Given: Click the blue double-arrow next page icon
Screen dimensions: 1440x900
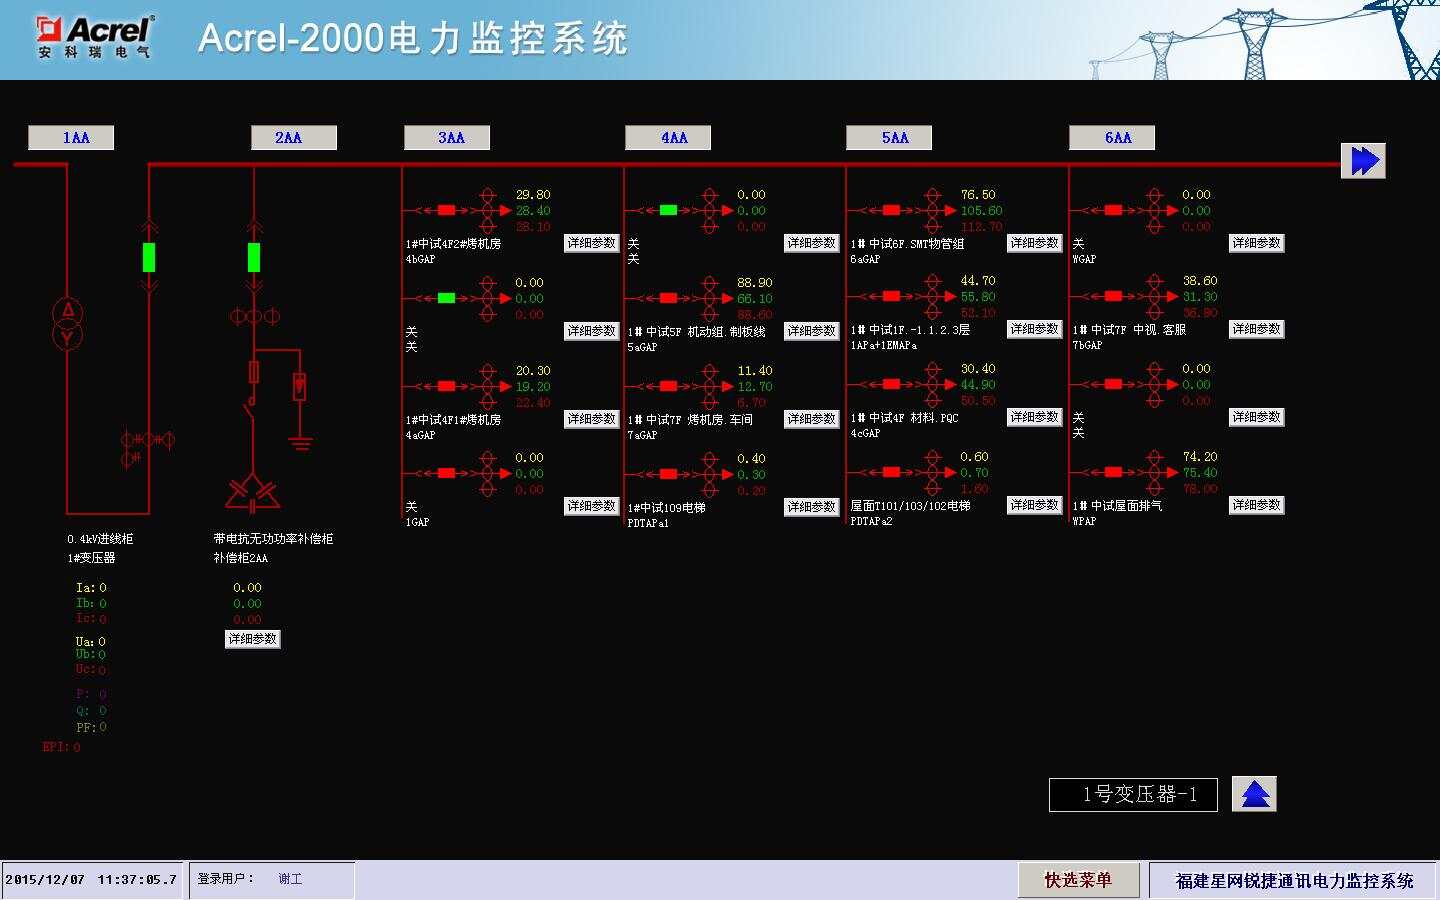Looking at the screenshot, I should coord(1363,161).
